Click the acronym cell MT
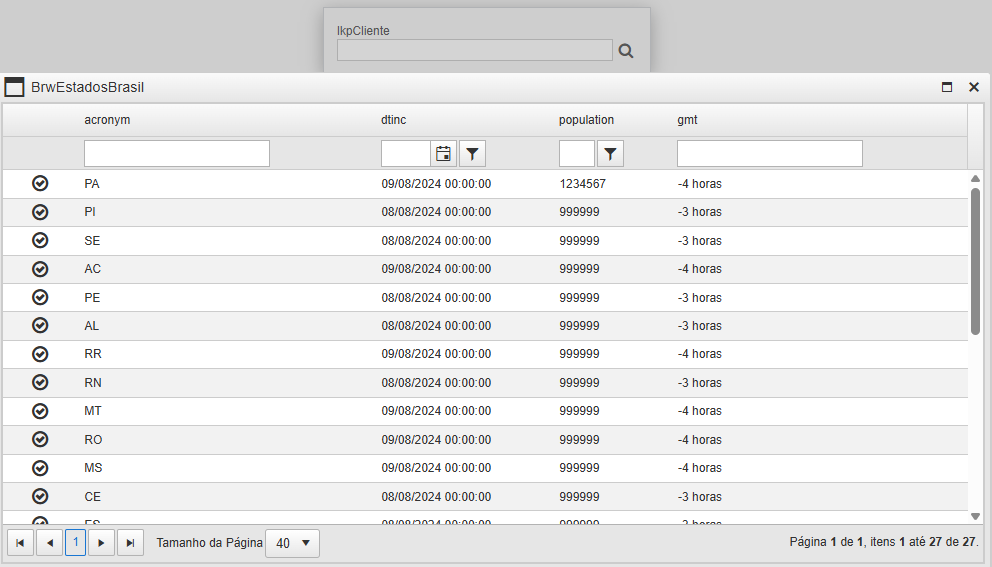Image resolution: width=992 pixels, height=567 pixels. 93,411
